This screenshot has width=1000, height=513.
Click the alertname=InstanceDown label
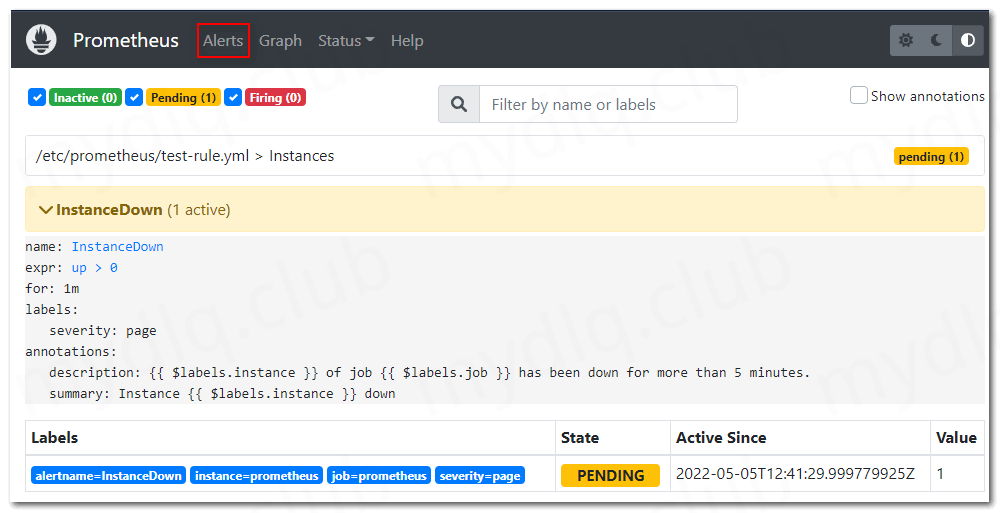108,476
